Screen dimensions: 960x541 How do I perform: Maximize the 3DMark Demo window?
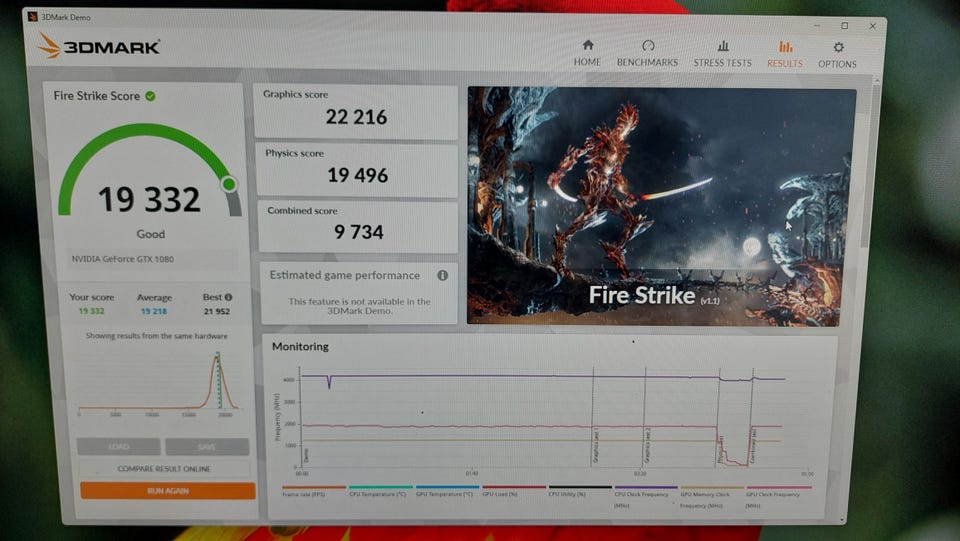pyautogui.click(x=844, y=26)
